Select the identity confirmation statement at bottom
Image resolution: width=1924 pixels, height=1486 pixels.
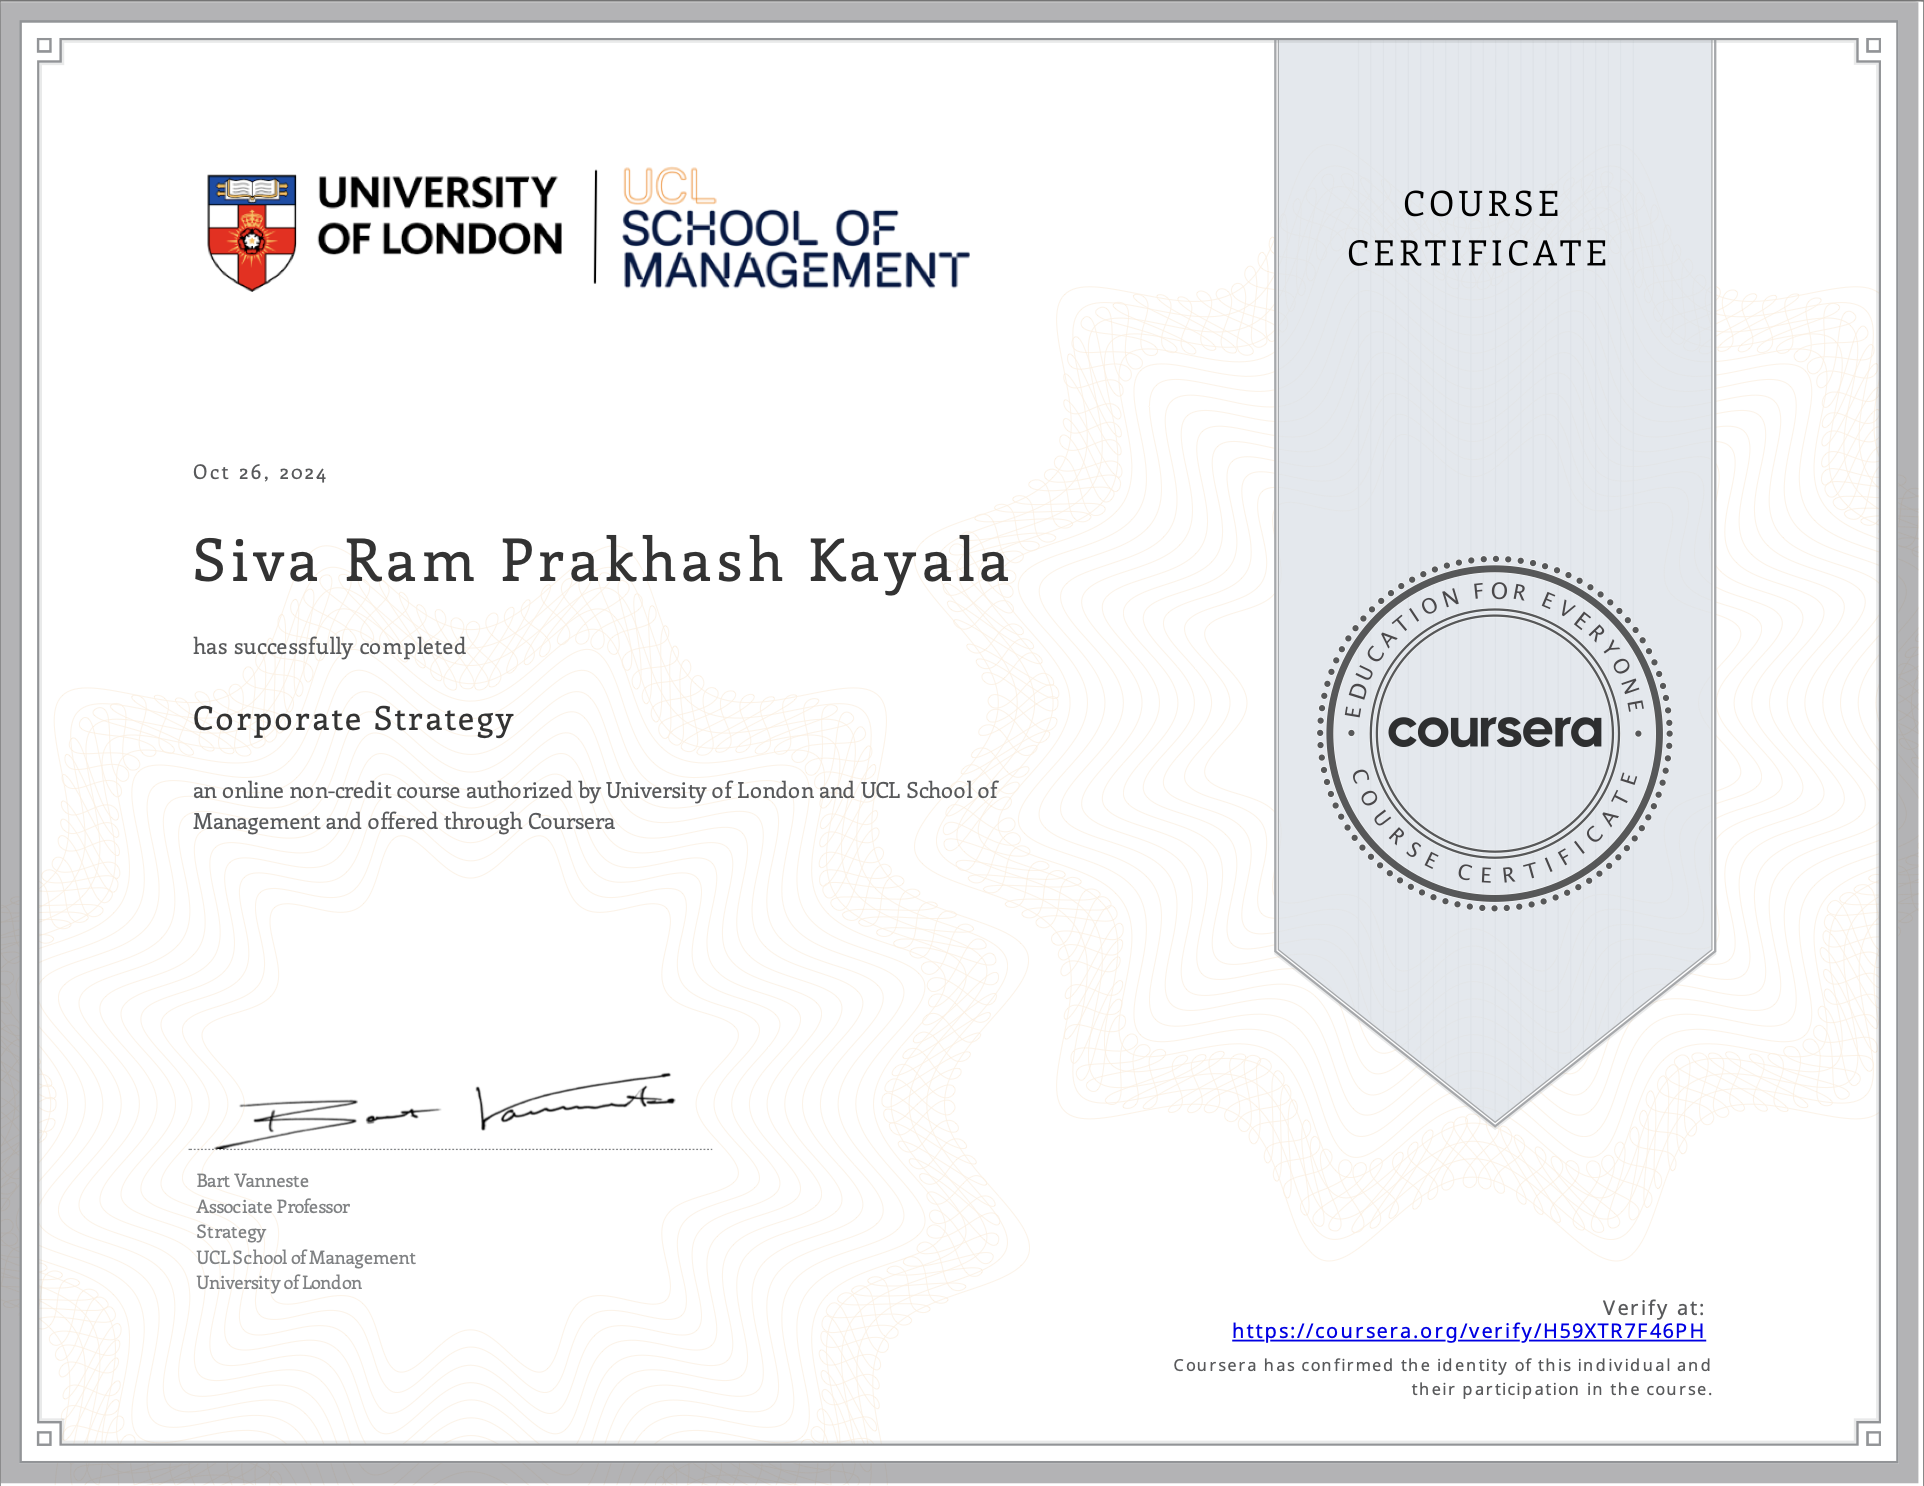(1440, 1377)
